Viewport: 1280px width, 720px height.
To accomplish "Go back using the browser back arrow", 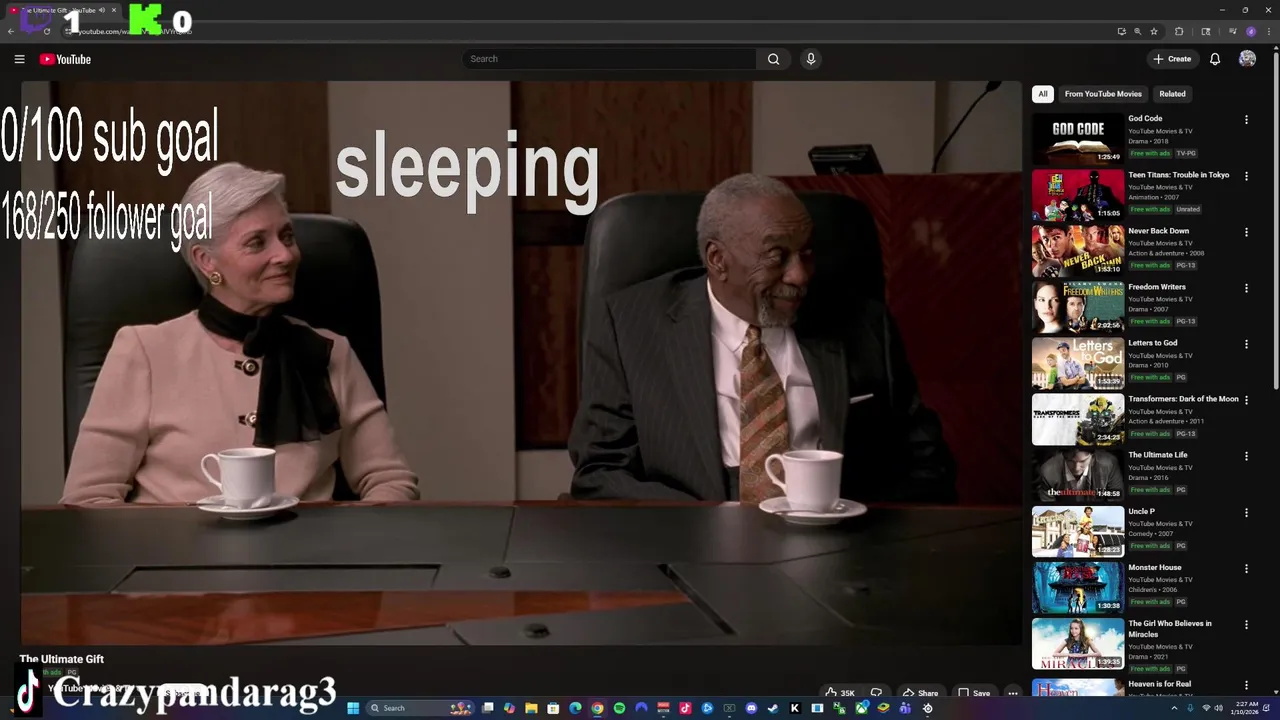I will (x=11, y=31).
